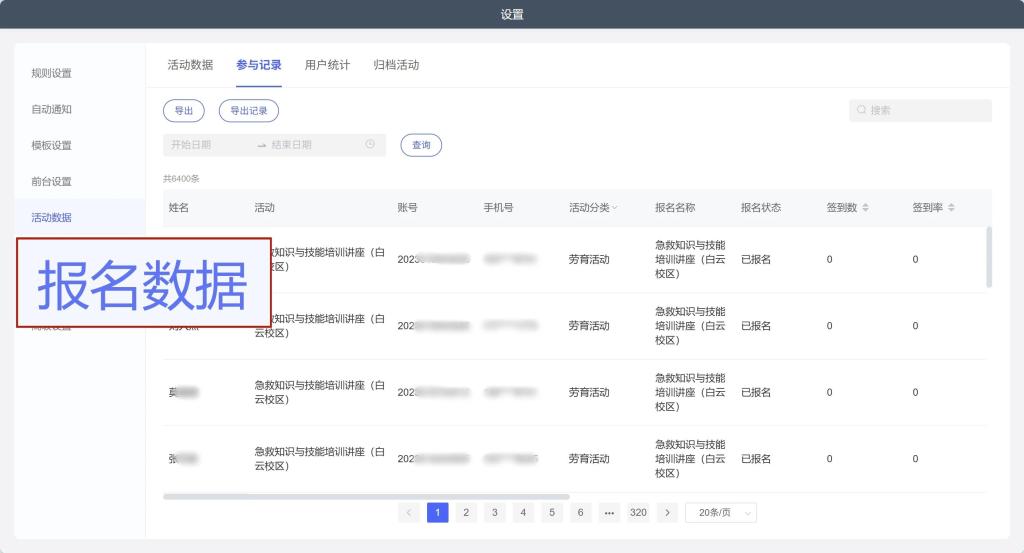This screenshot has height=553, width=1024.
Task: Click the magnifier icon in the search box
Action: pyautogui.click(x=861, y=111)
